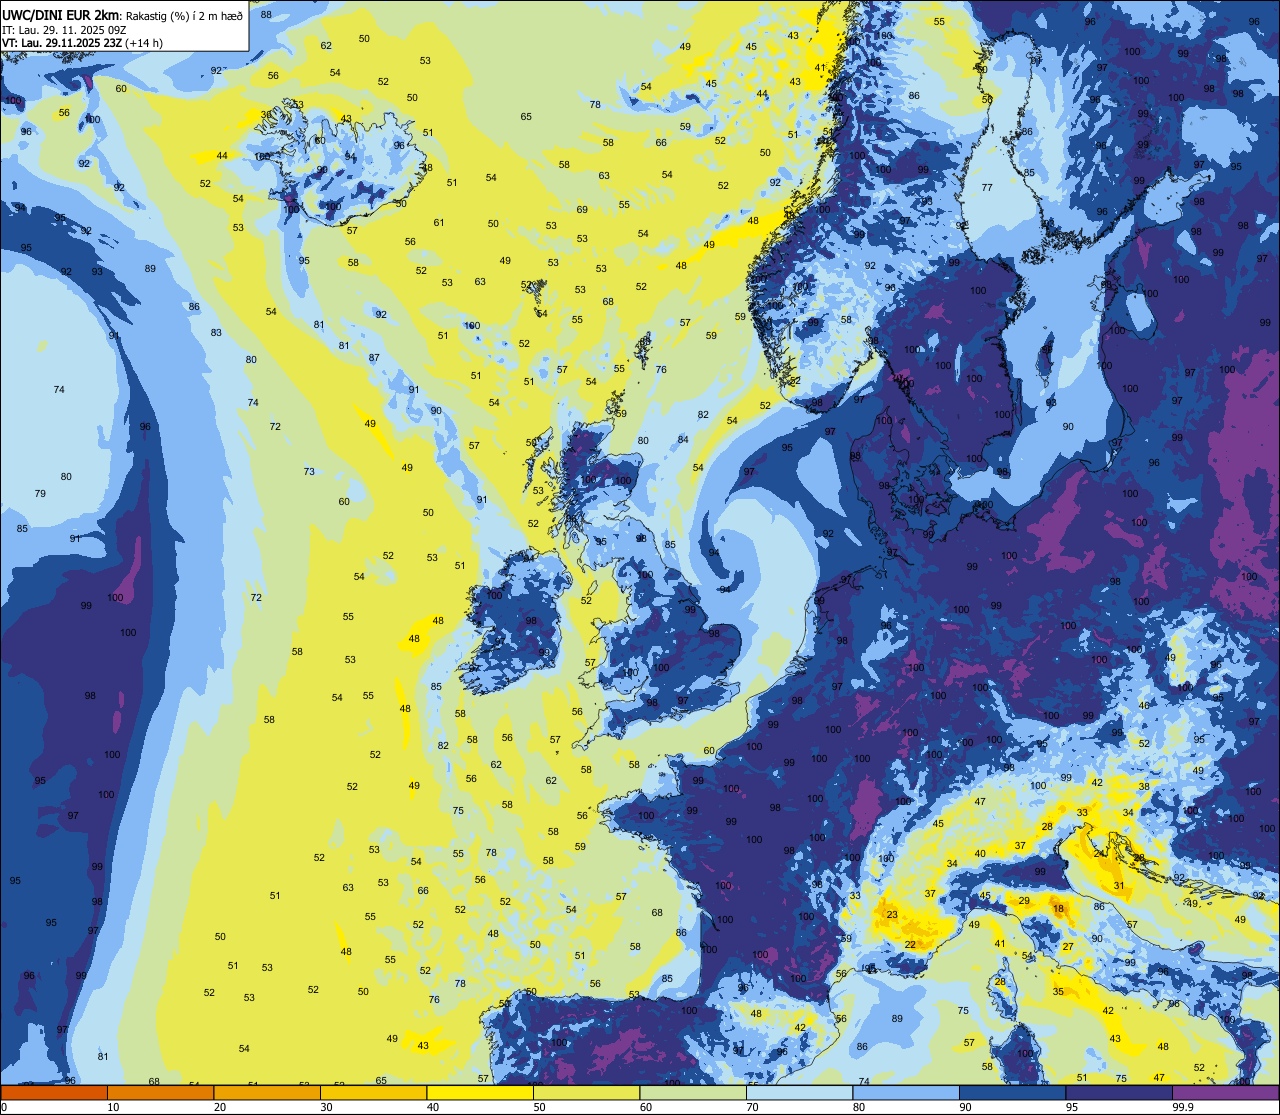Pick the legend swatch between 50 and 60
This screenshot has width=1280, height=1115.
pyautogui.click(x=586, y=1092)
